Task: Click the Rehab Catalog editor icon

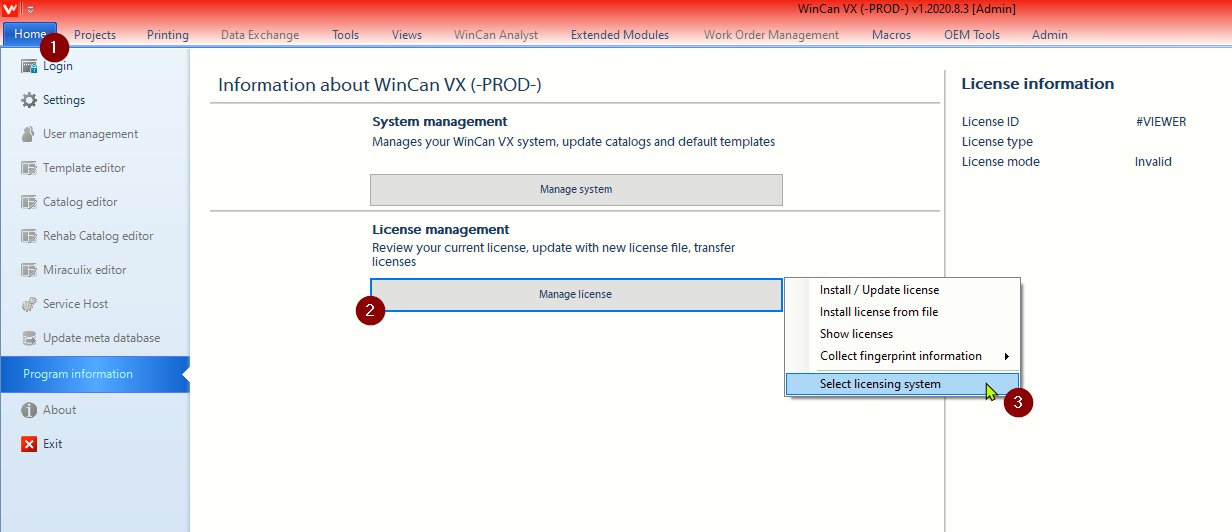Action: [x=29, y=236]
